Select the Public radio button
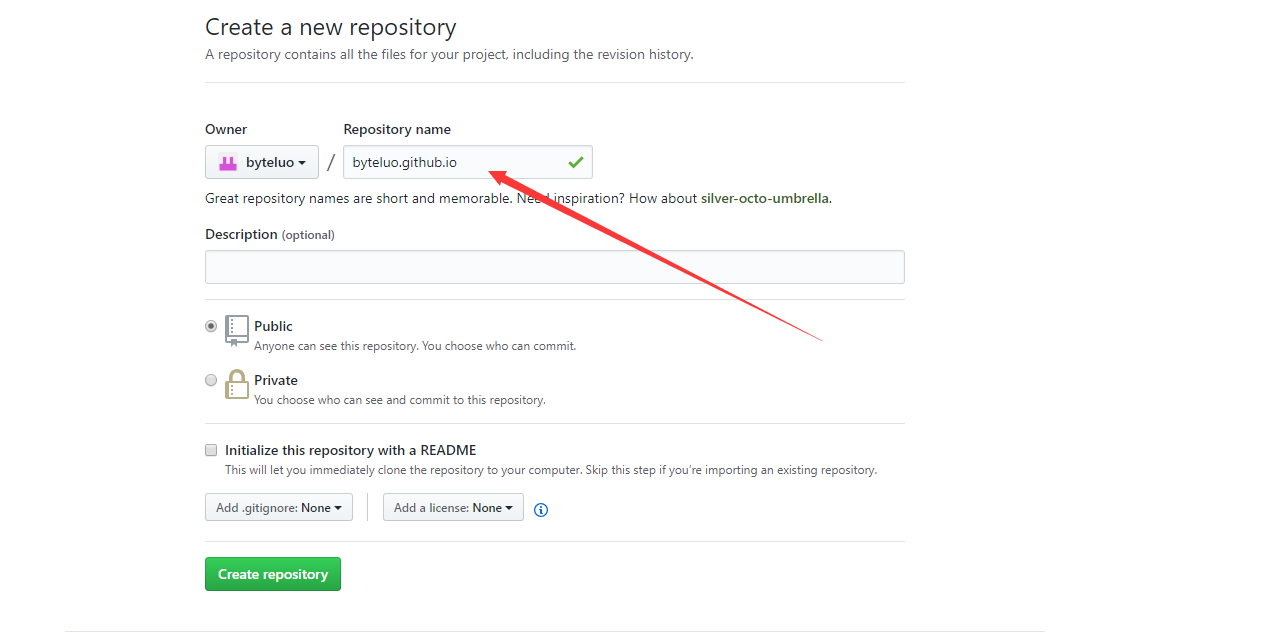Screen dimensions: 1272x632 (x=211, y=326)
